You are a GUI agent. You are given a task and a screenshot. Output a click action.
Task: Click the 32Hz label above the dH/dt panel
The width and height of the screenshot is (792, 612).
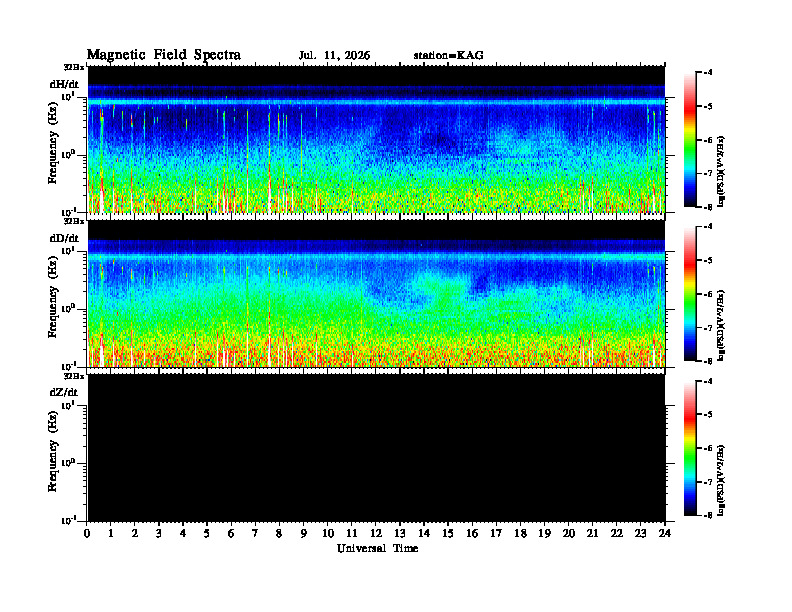(74, 67)
